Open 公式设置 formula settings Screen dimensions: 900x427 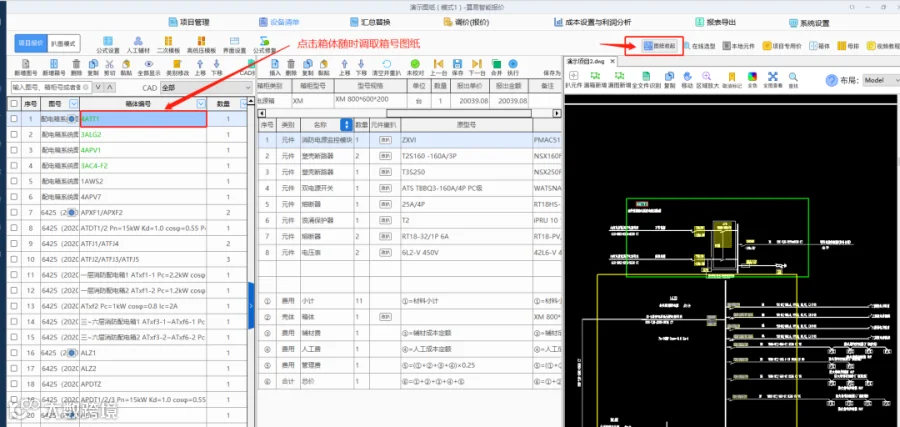point(107,44)
